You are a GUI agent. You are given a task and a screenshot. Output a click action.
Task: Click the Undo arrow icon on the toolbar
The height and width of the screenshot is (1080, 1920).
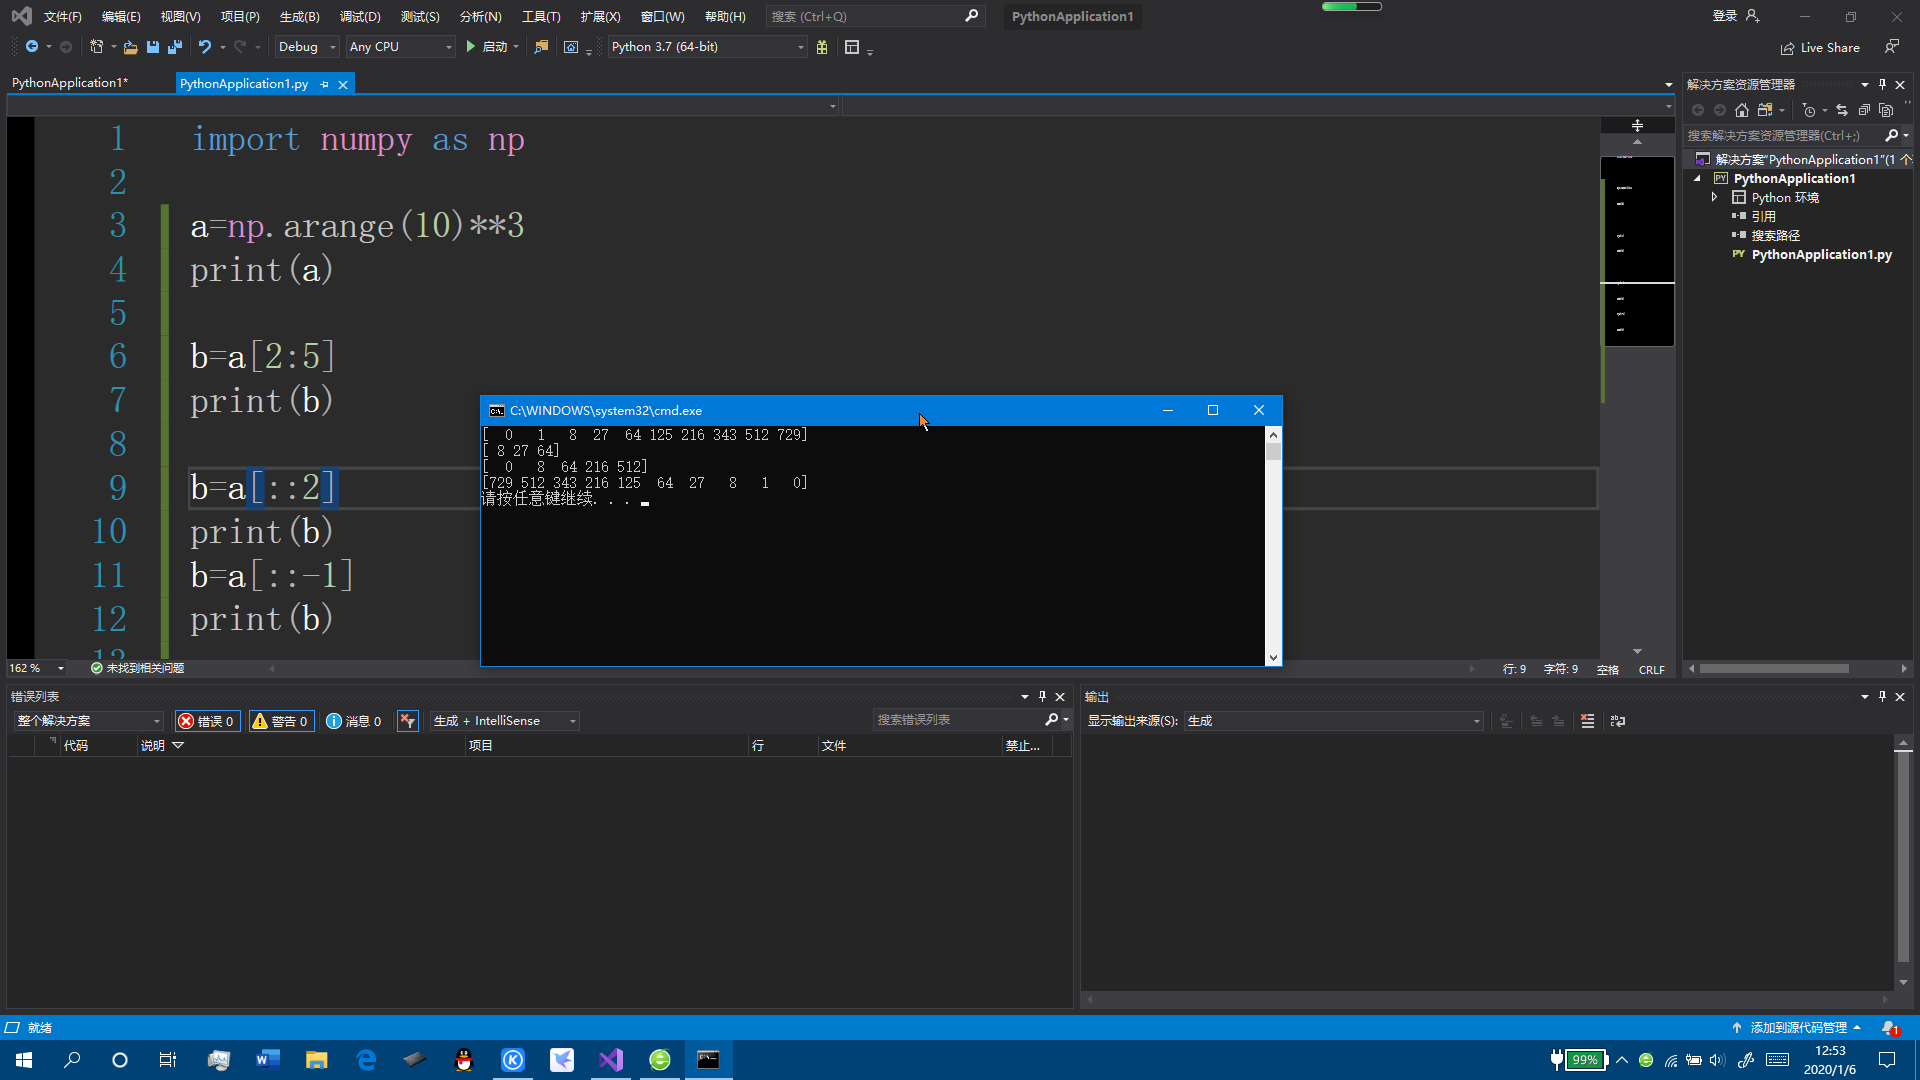click(203, 47)
